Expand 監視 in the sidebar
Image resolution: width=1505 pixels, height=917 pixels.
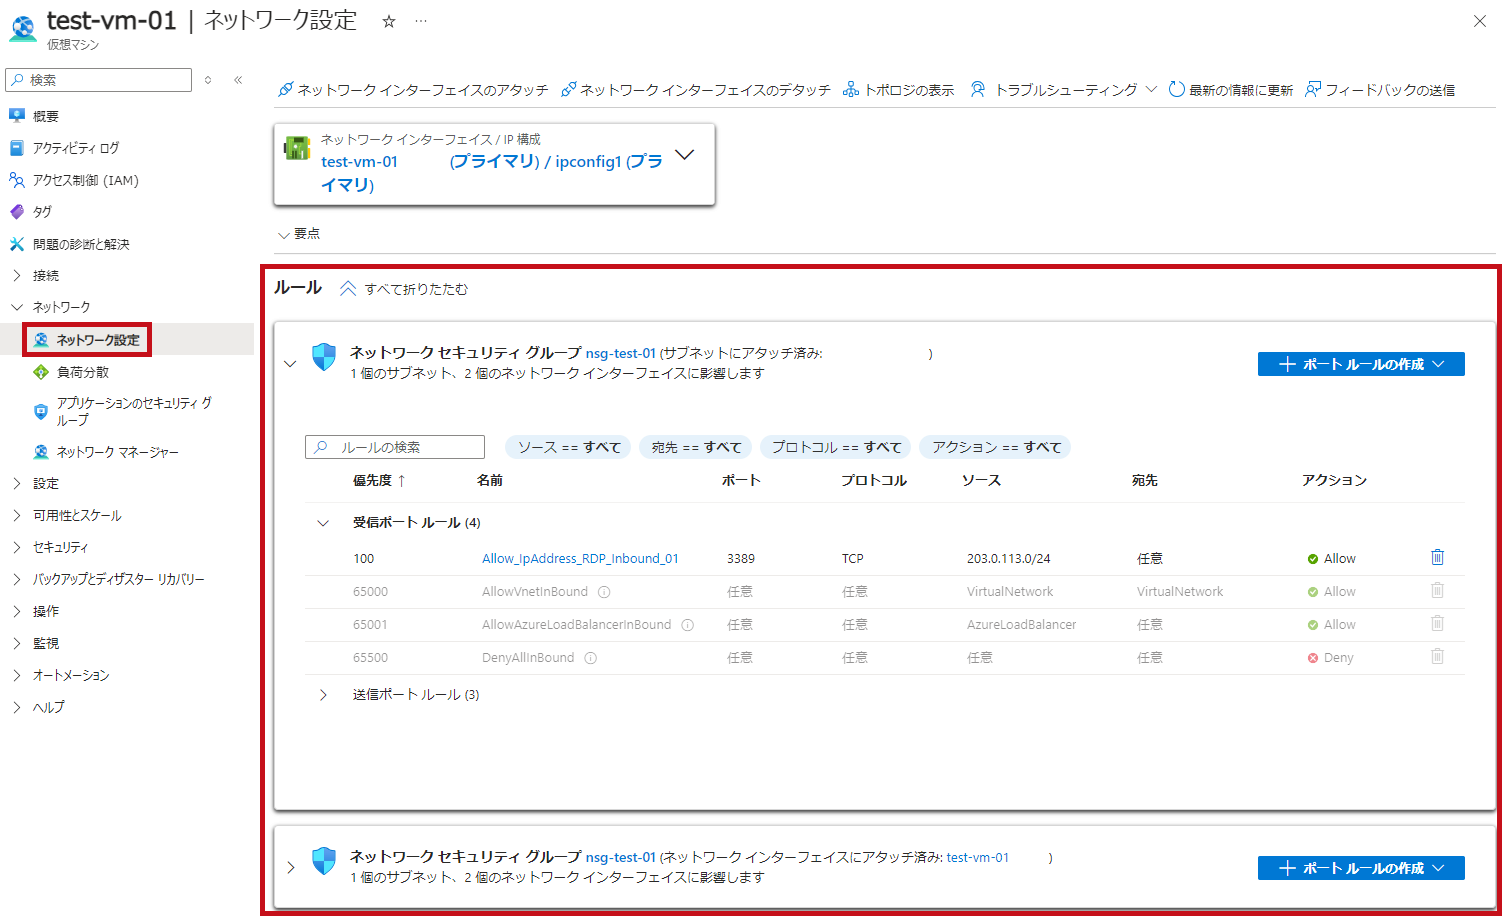pos(17,643)
